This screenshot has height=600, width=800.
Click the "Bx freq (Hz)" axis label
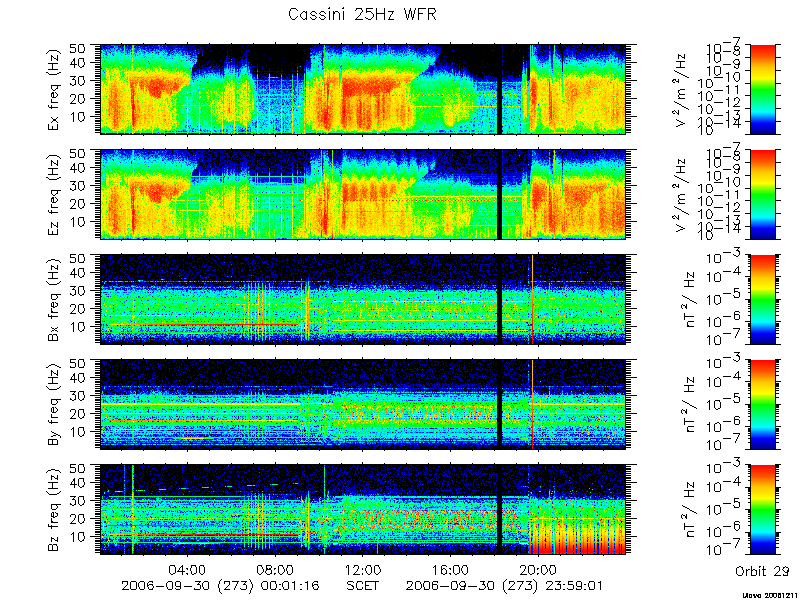click(x=54, y=299)
